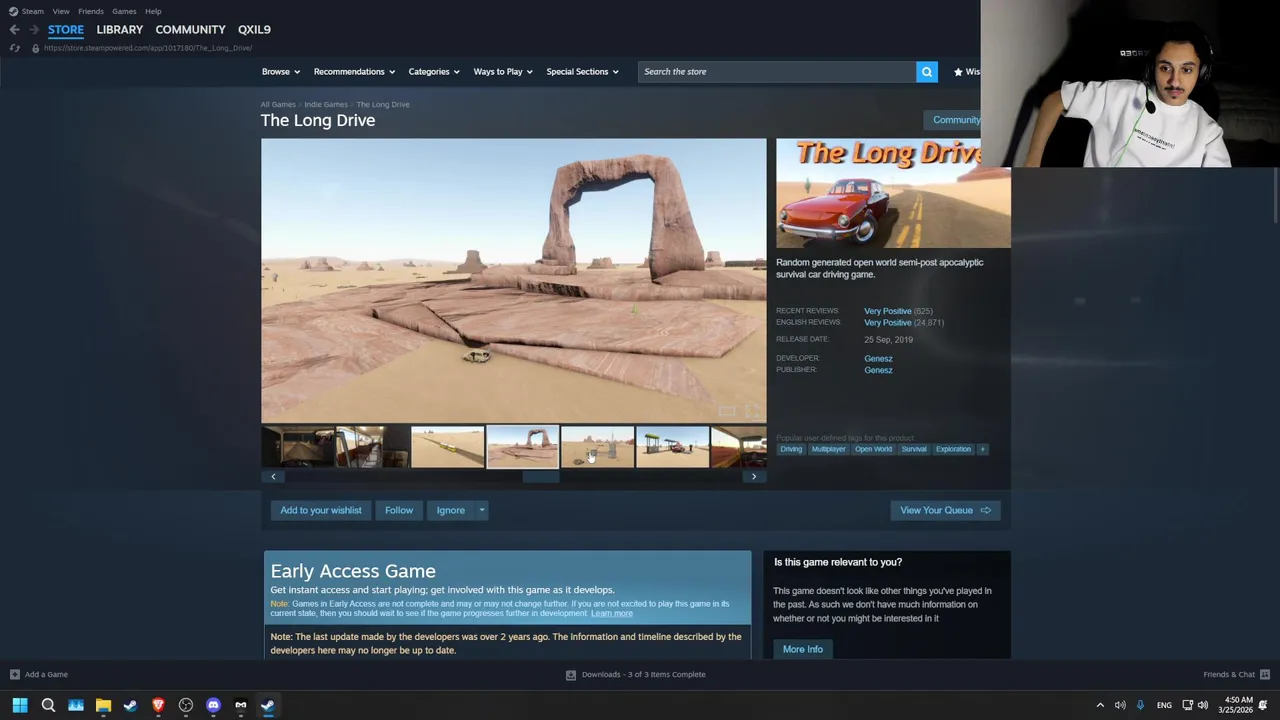Click the Exploration tag

(x=953, y=449)
